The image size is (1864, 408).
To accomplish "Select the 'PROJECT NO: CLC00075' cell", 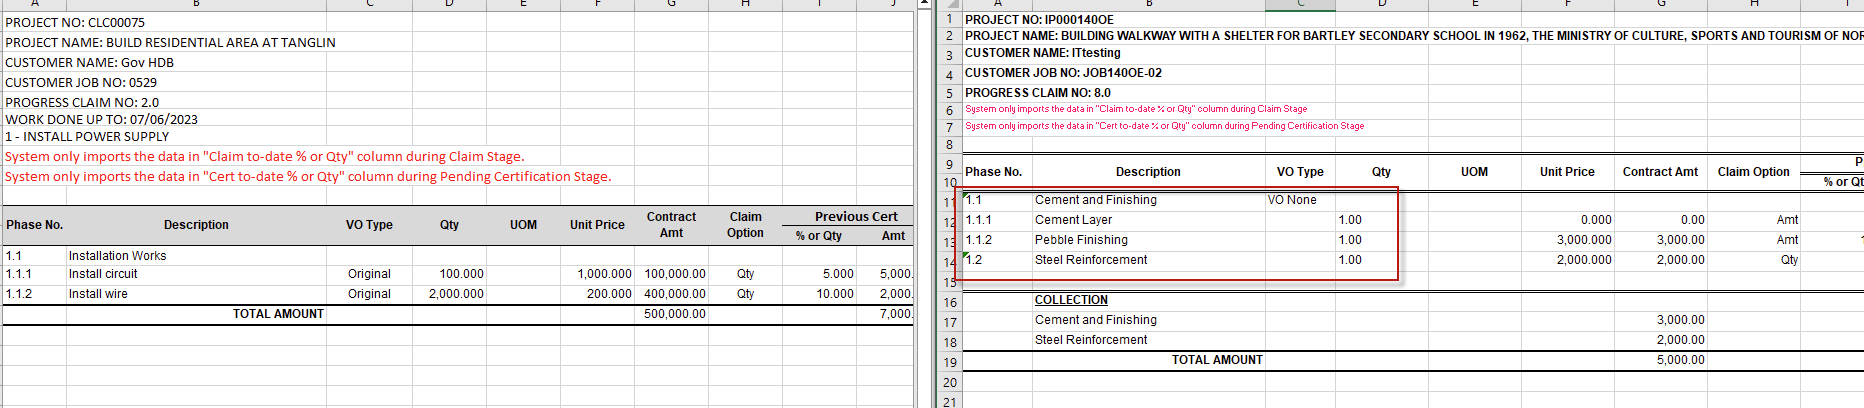I will click(x=75, y=22).
